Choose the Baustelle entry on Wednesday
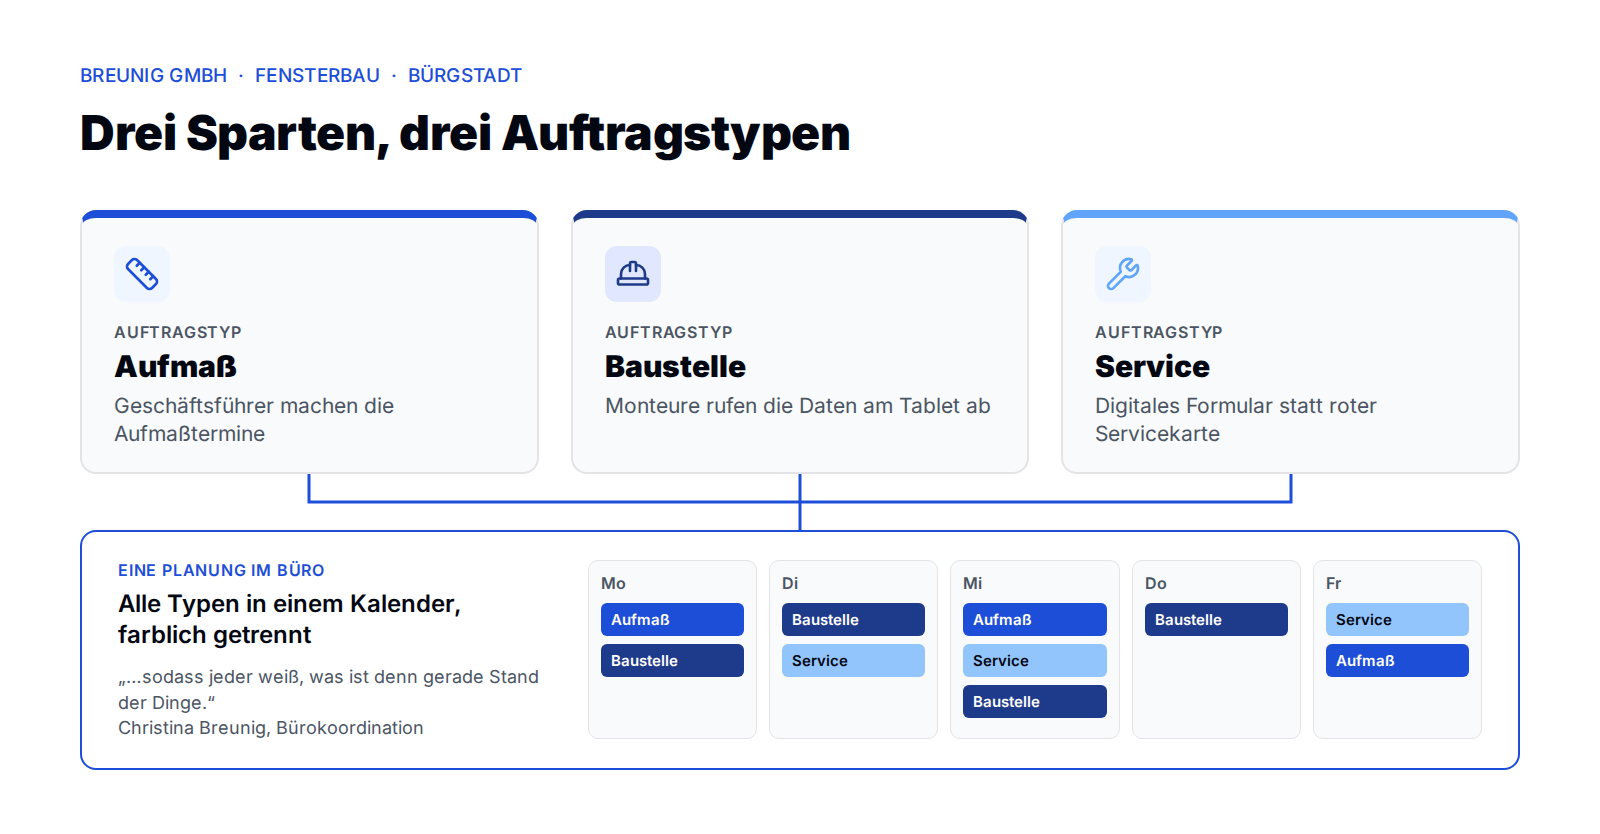This screenshot has width=1600, height=834. pos(1035,702)
